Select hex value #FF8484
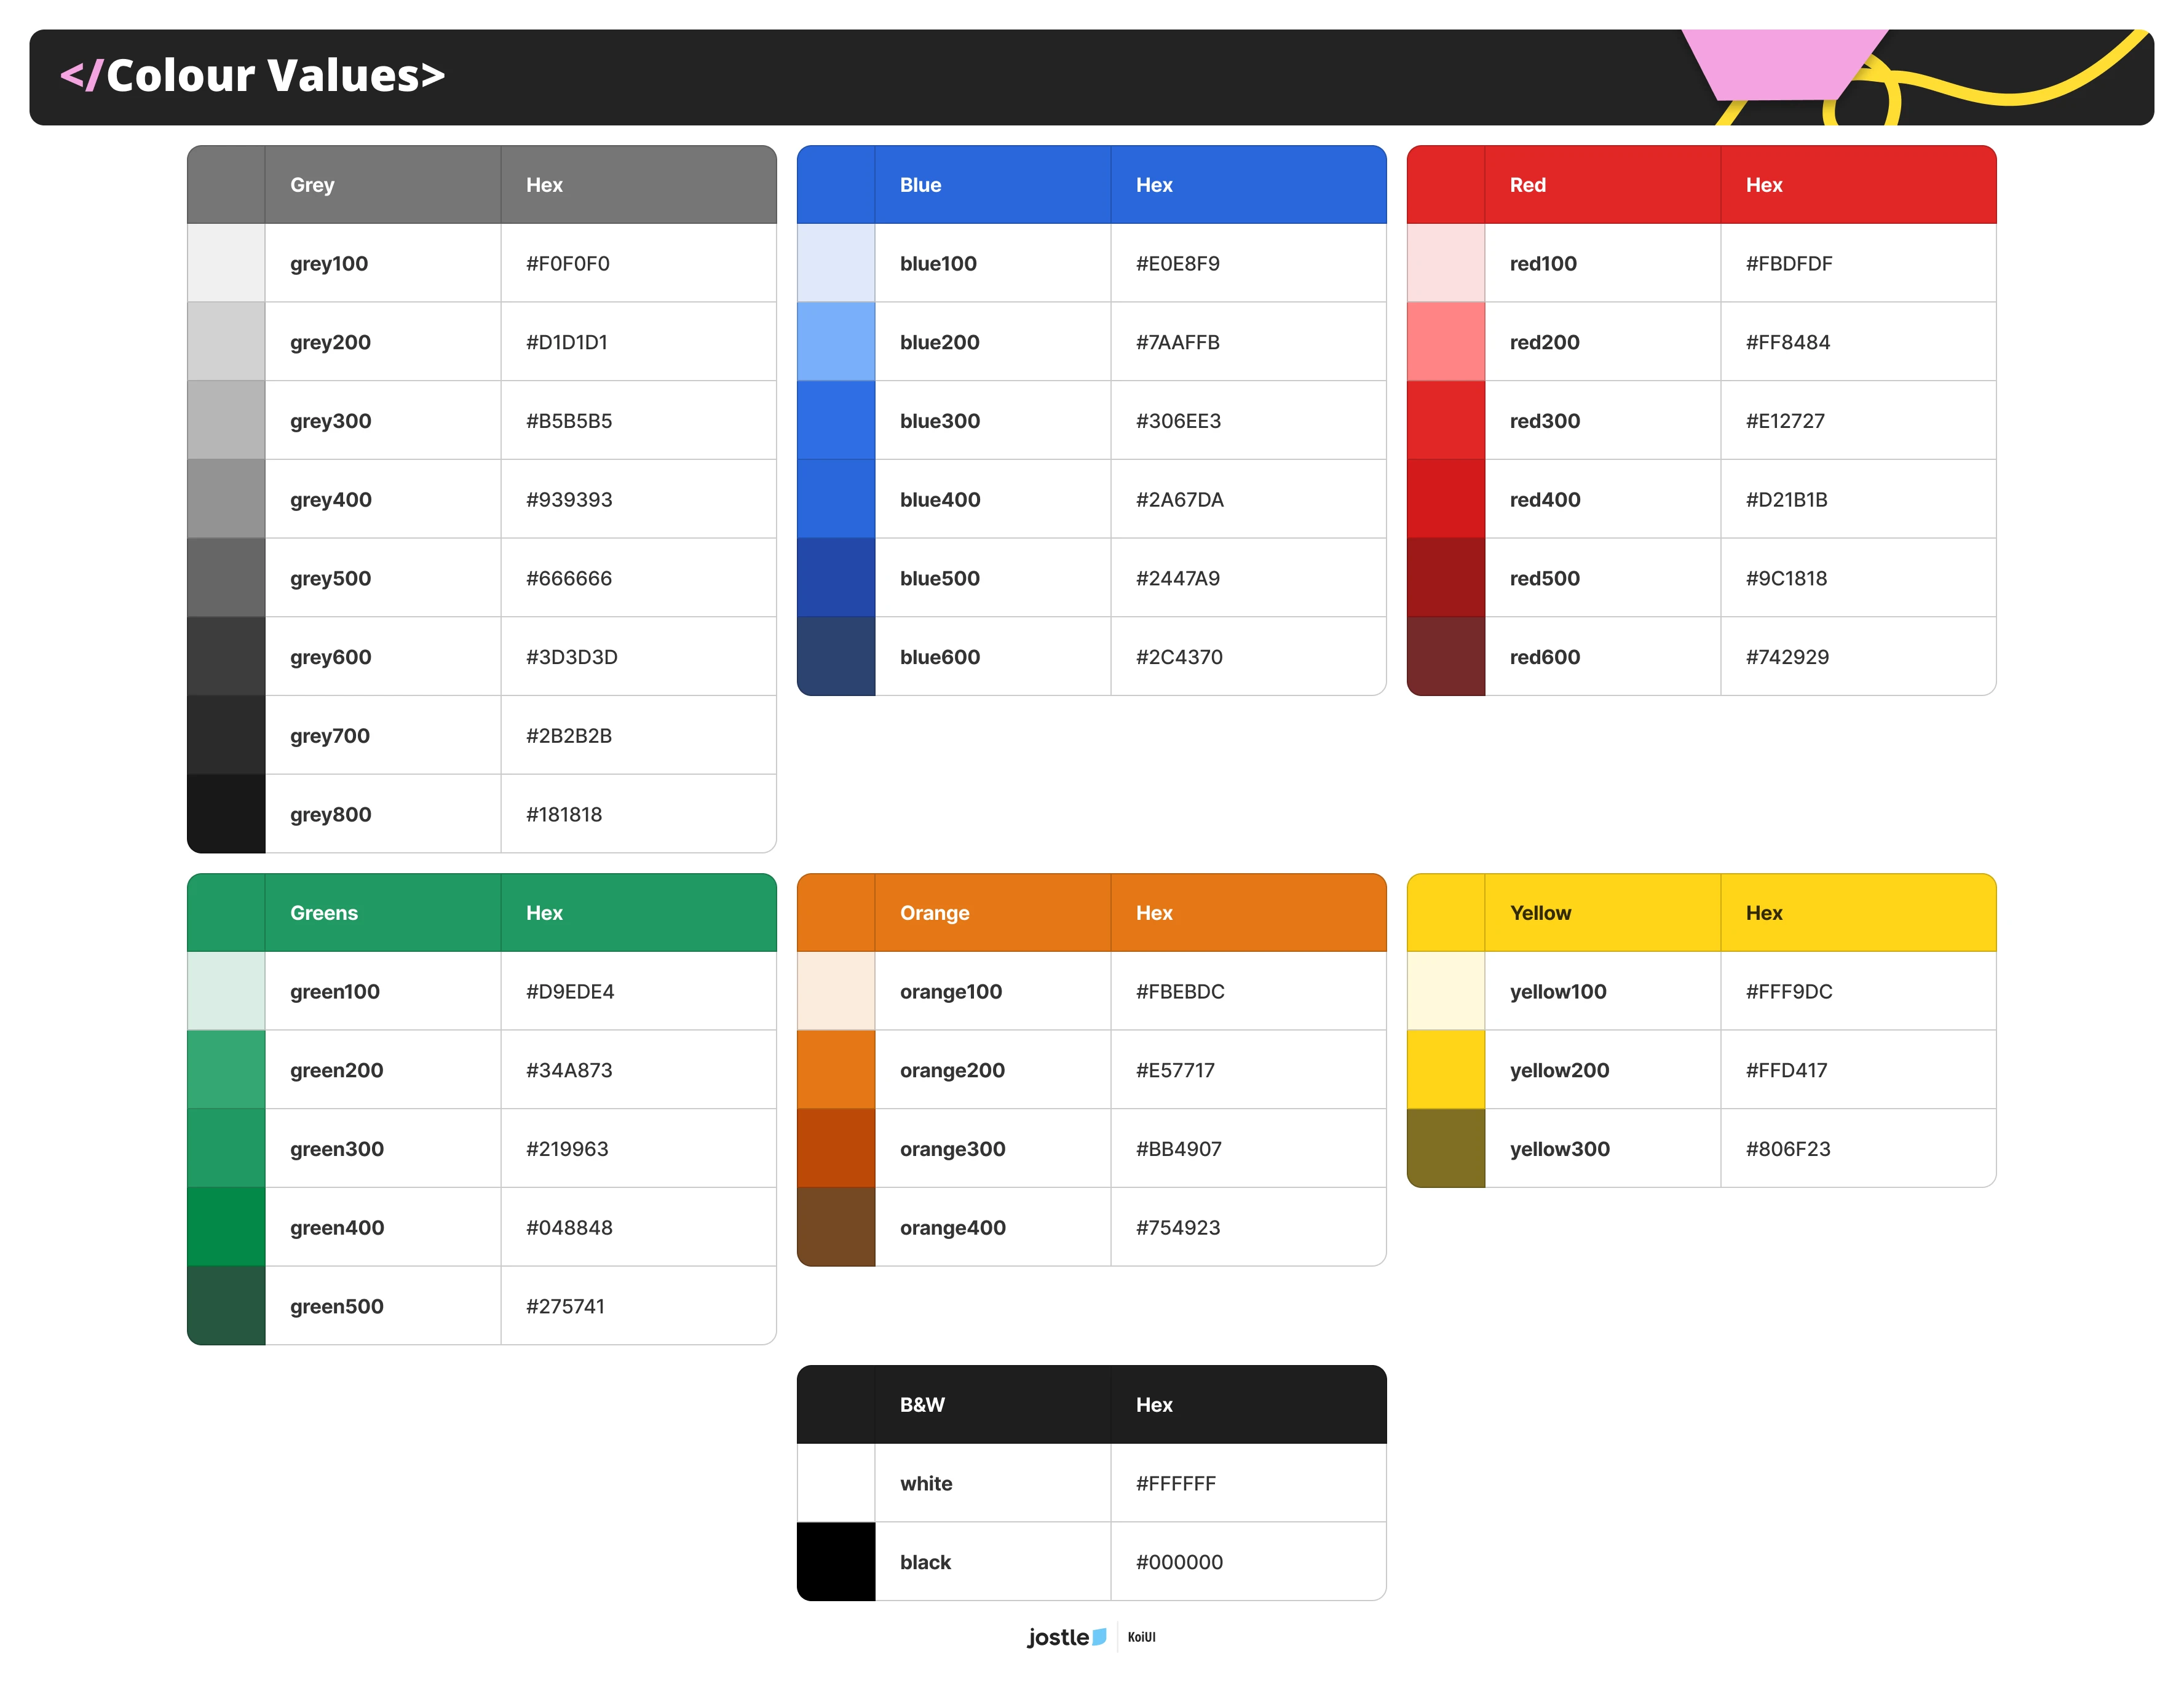 [1787, 342]
